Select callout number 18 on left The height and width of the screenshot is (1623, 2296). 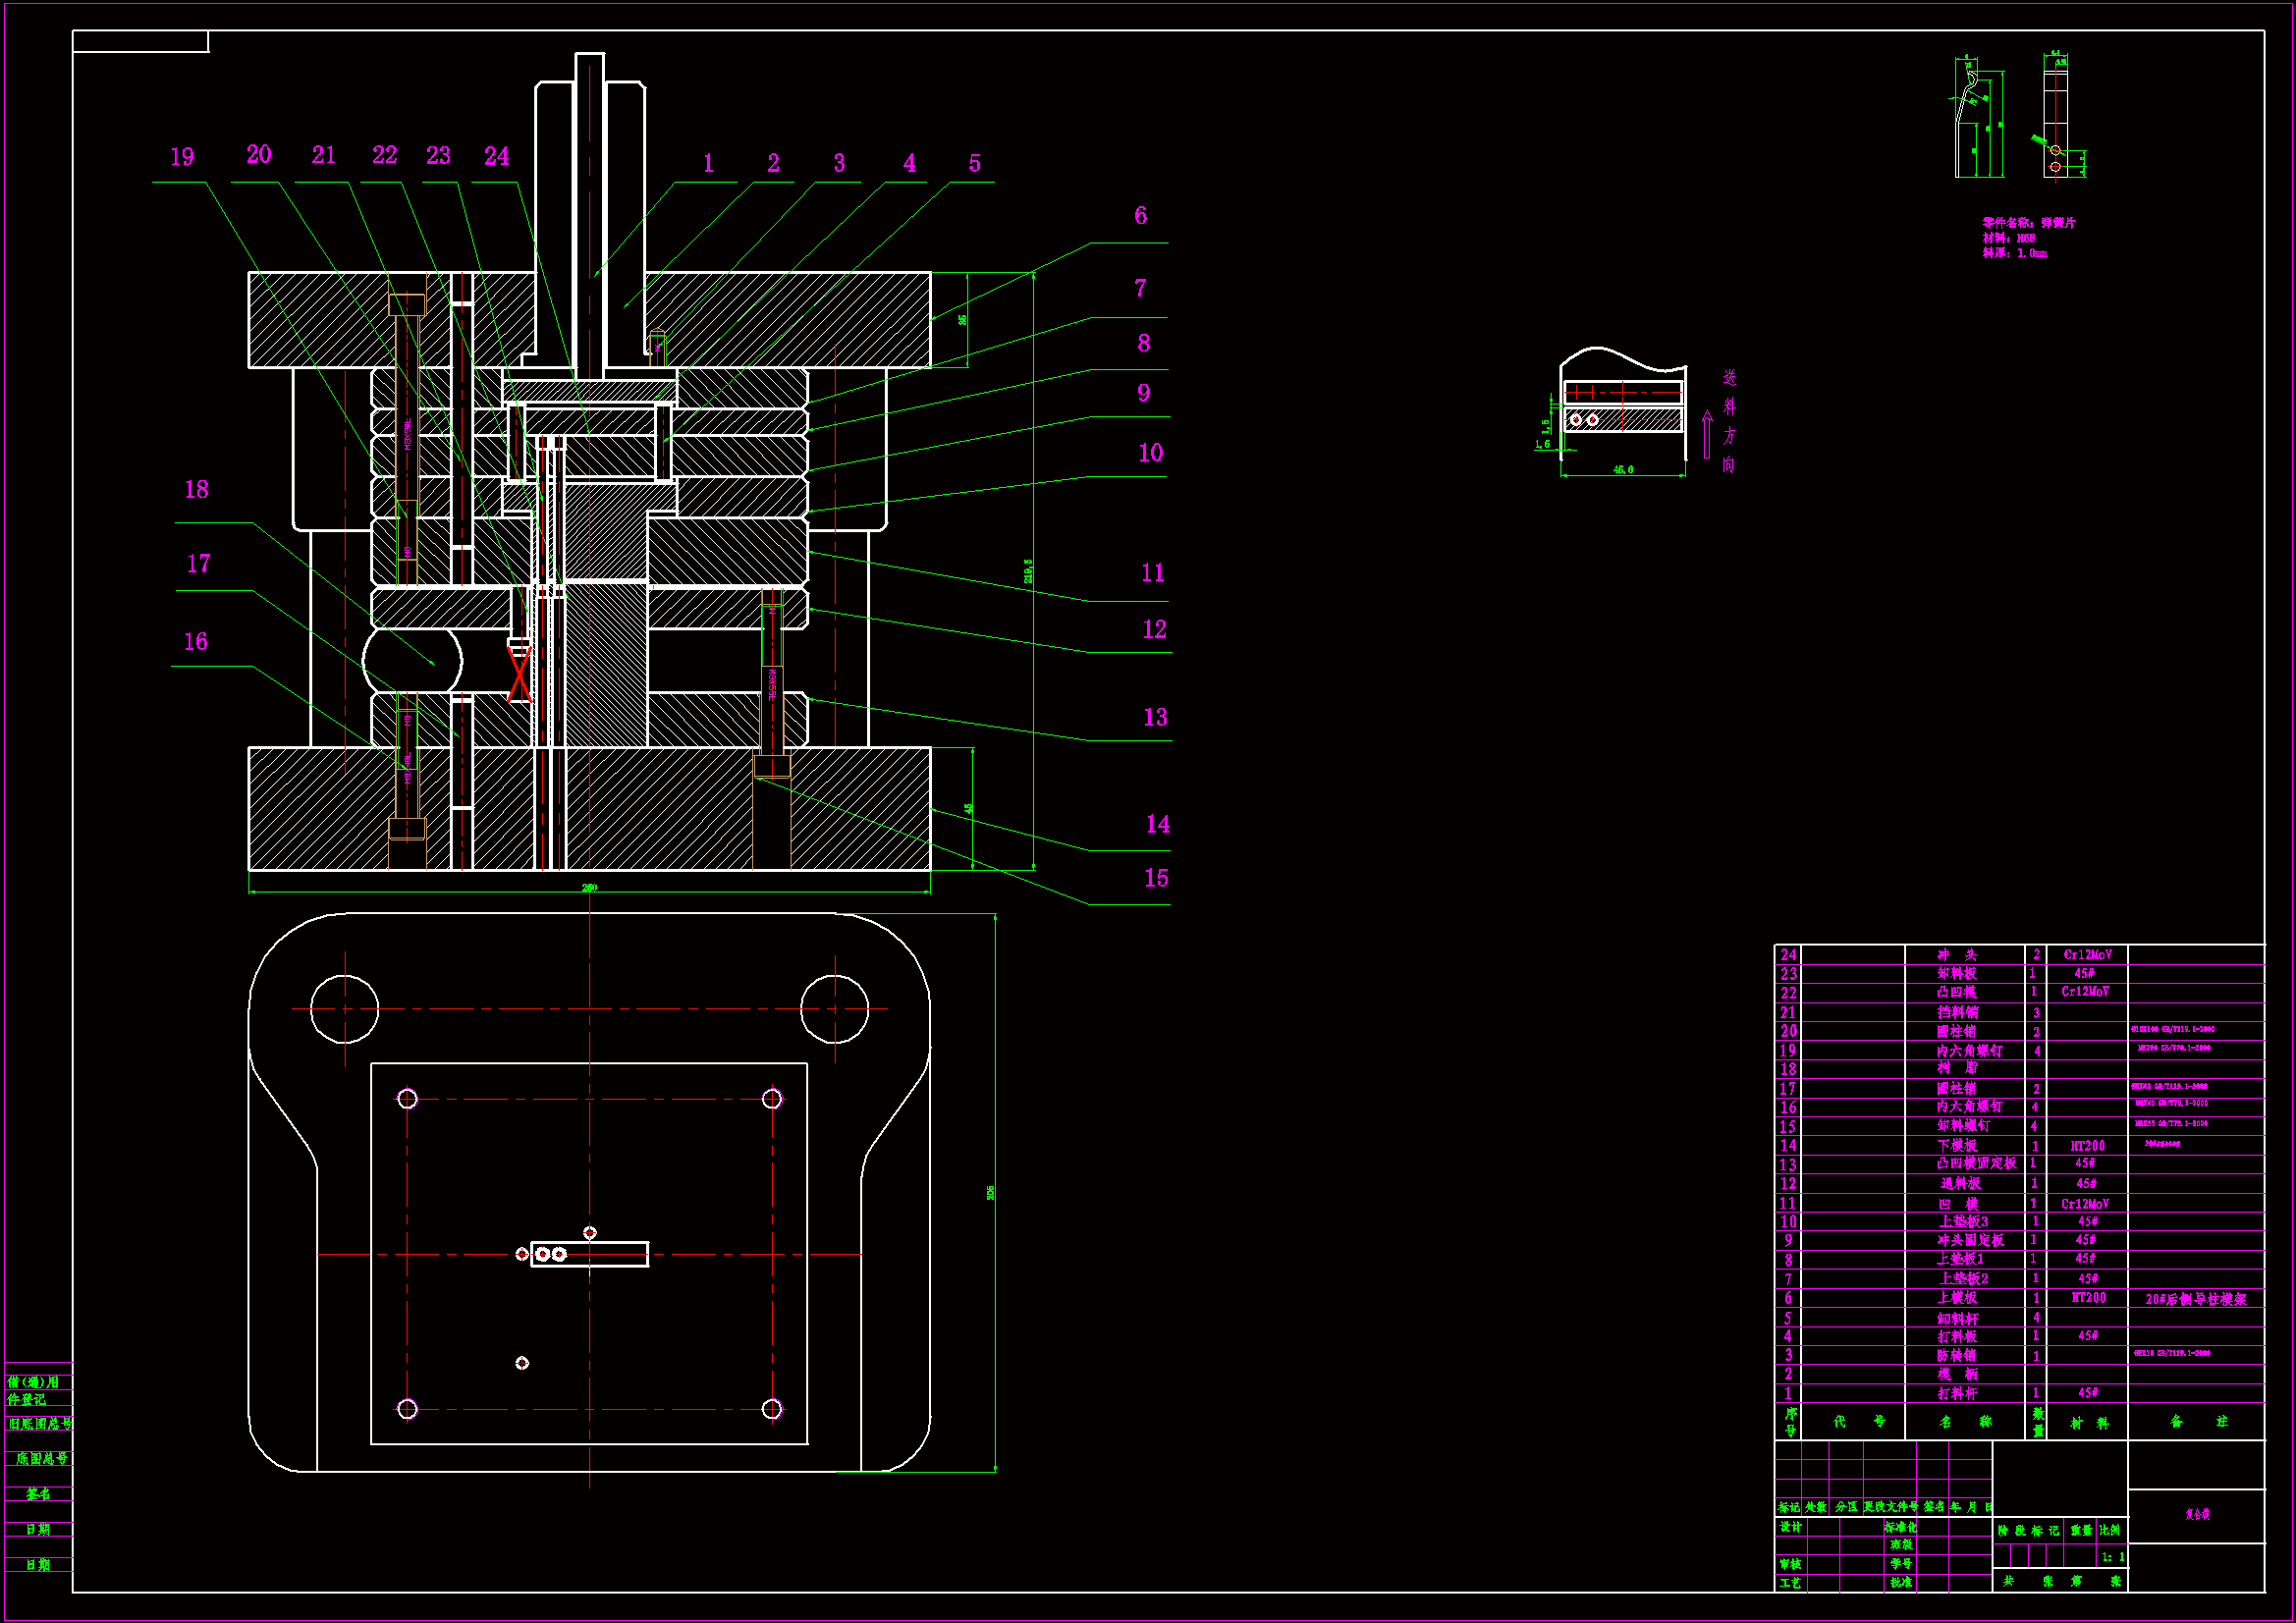pos(196,489)
